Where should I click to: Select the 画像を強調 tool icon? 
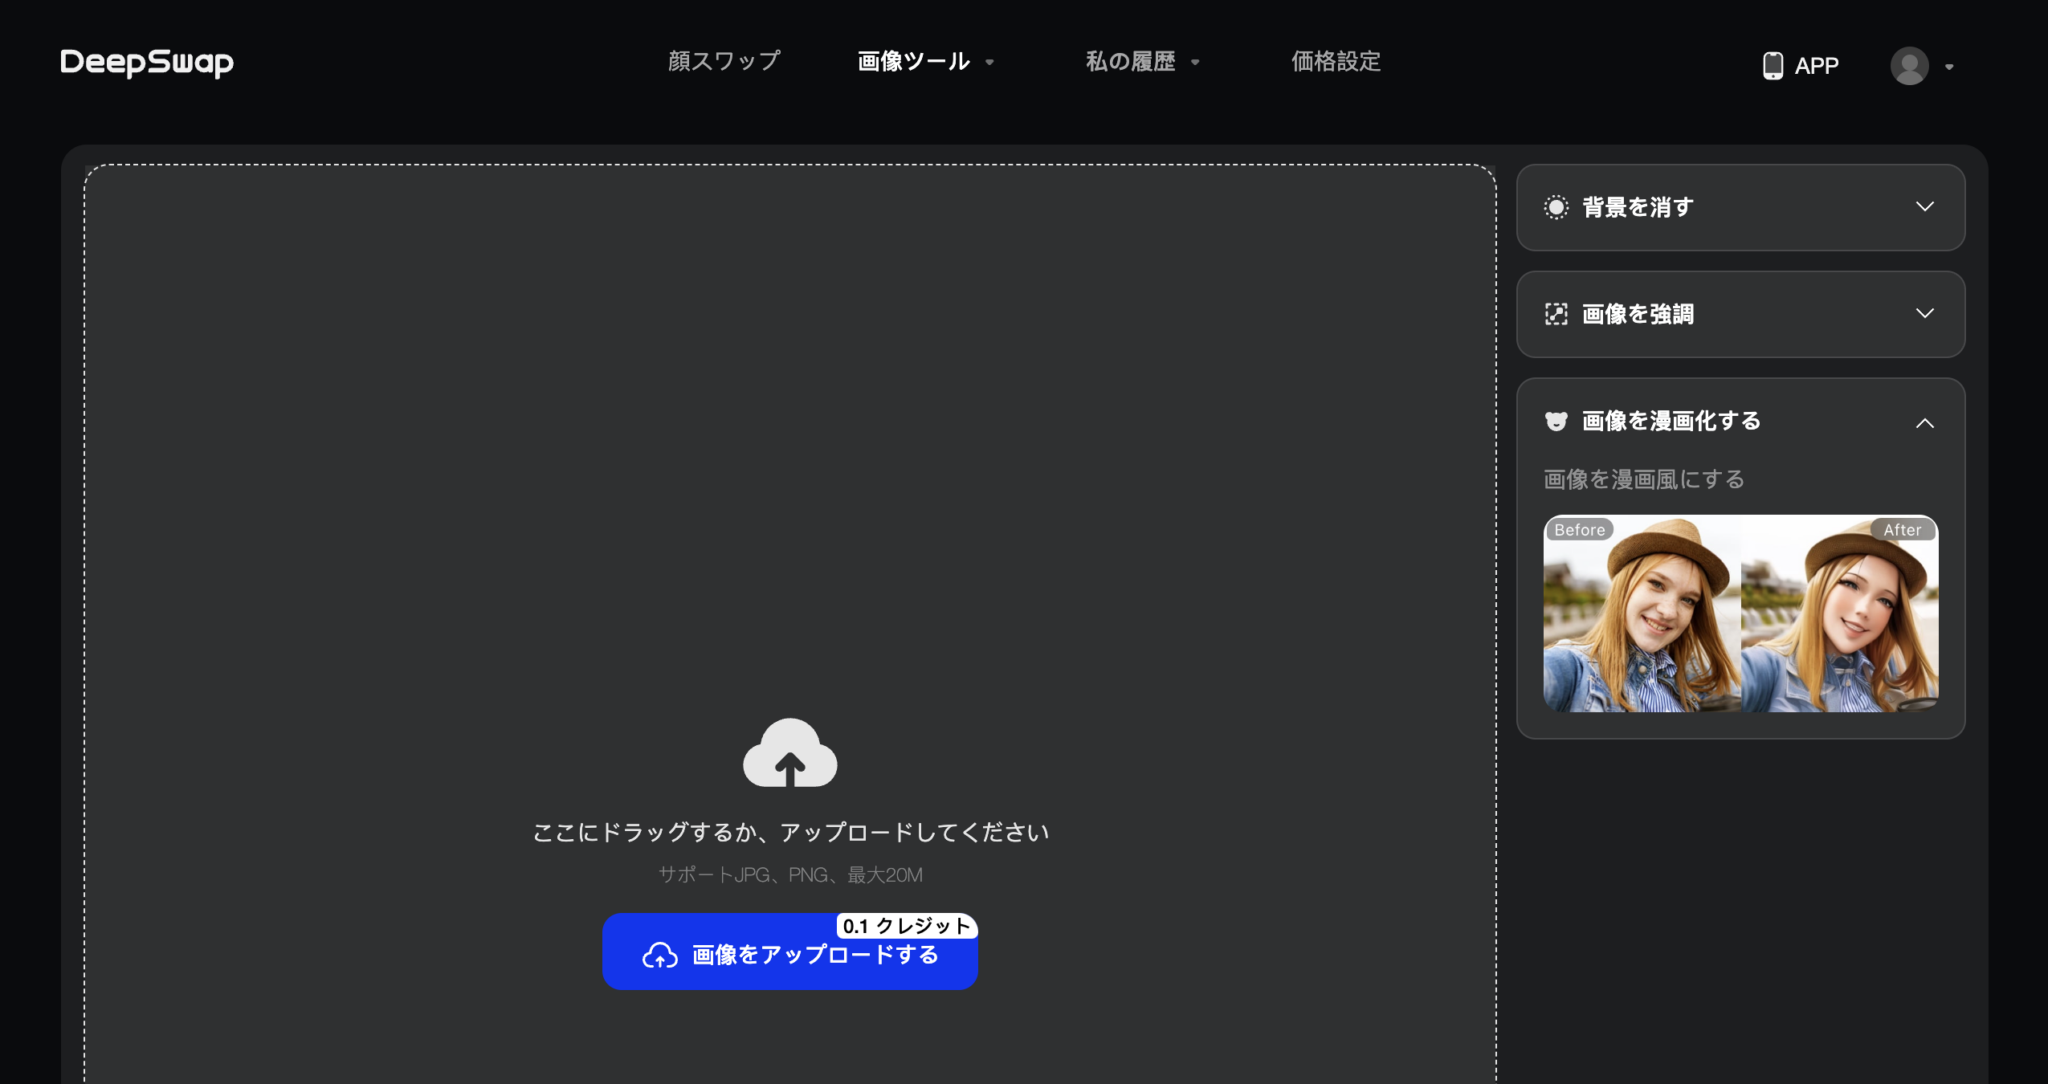pyautogui.click(x=1556, y=314)
